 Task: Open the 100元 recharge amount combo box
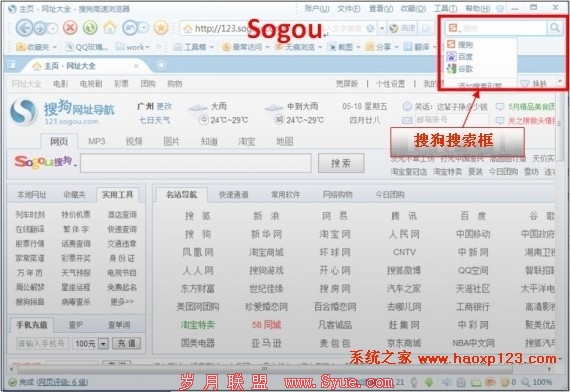(91, 343)
